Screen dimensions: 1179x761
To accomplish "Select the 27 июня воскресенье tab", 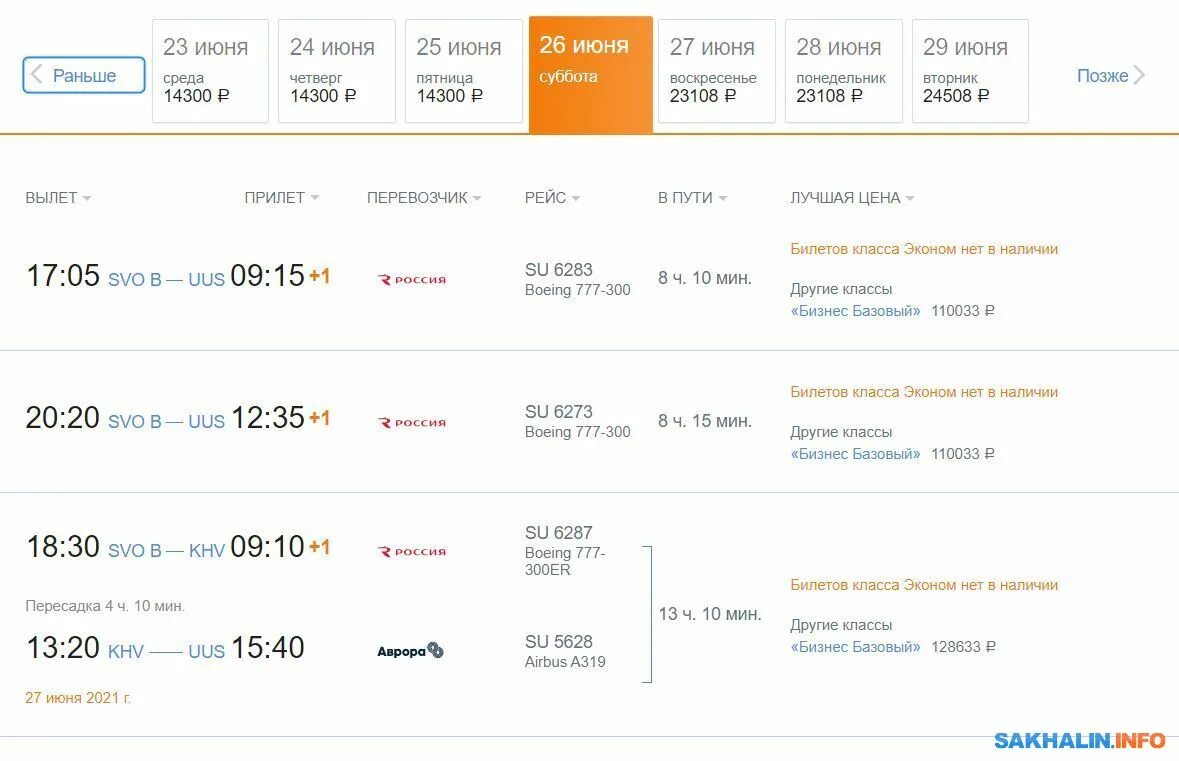I will click(x=716, y=71).
